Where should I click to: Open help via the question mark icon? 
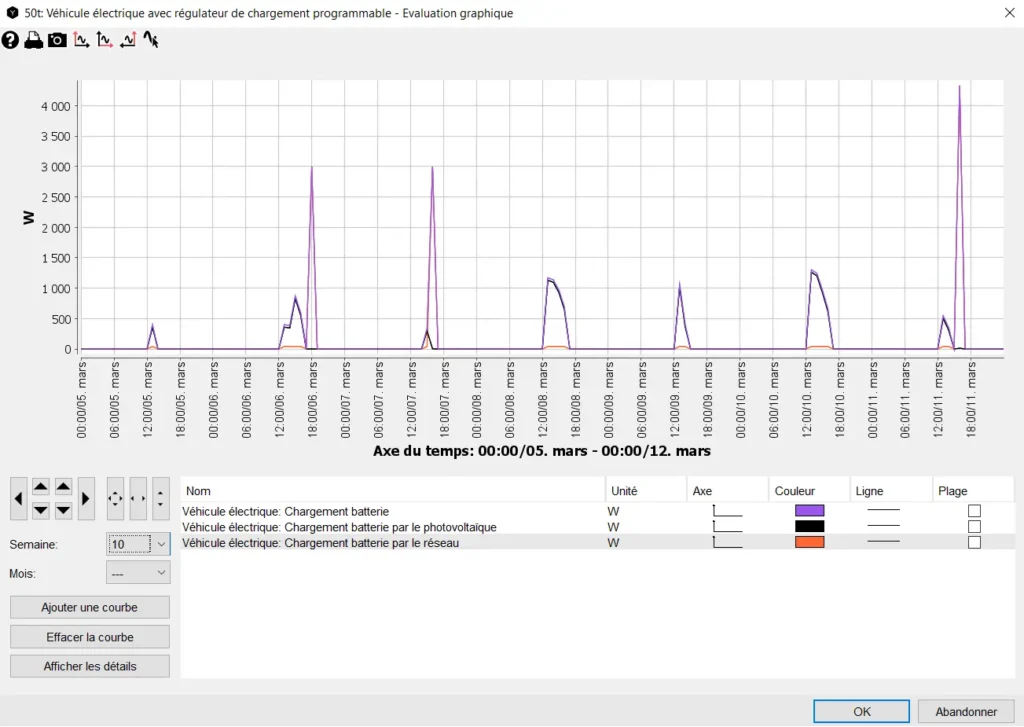(x=10, y=40)
